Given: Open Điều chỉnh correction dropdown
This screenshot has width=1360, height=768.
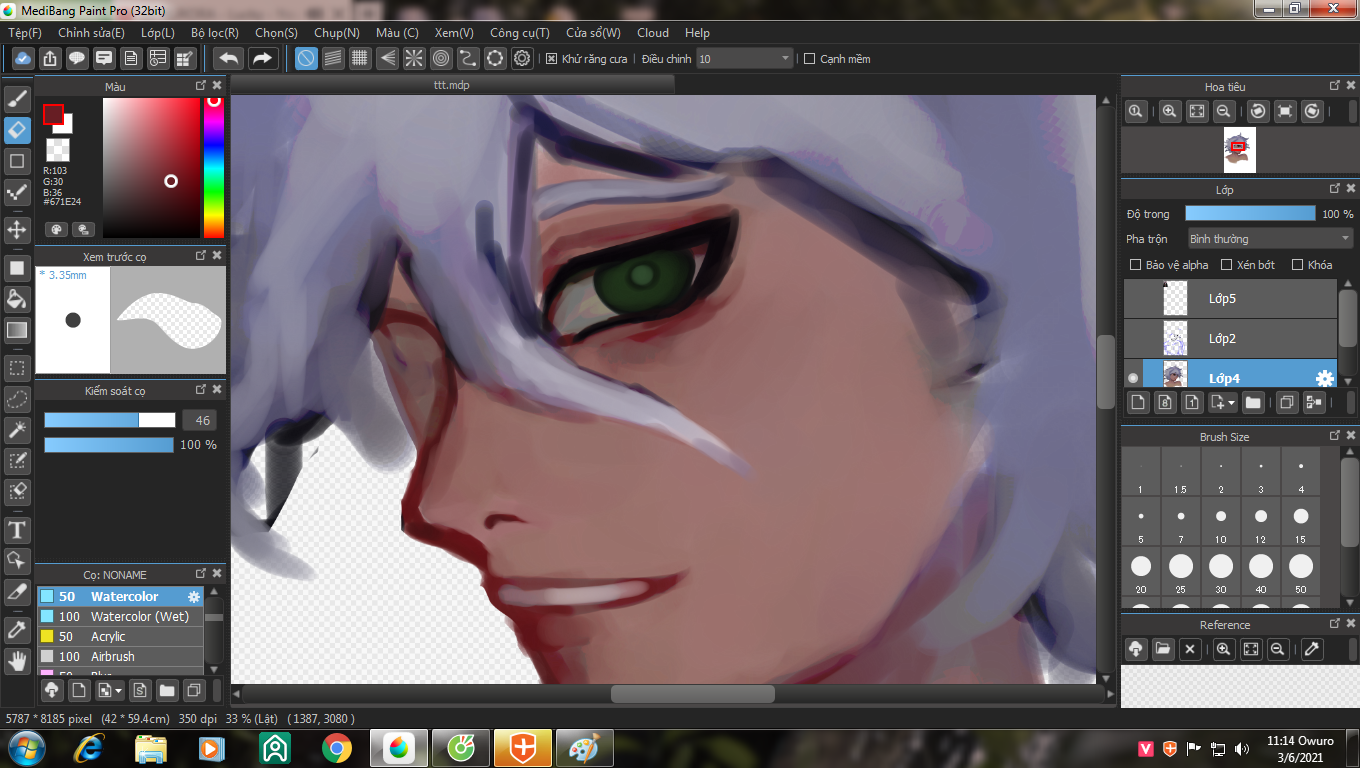Looking at the screenshot, I should pyautogui.click(x=745, y=59).
